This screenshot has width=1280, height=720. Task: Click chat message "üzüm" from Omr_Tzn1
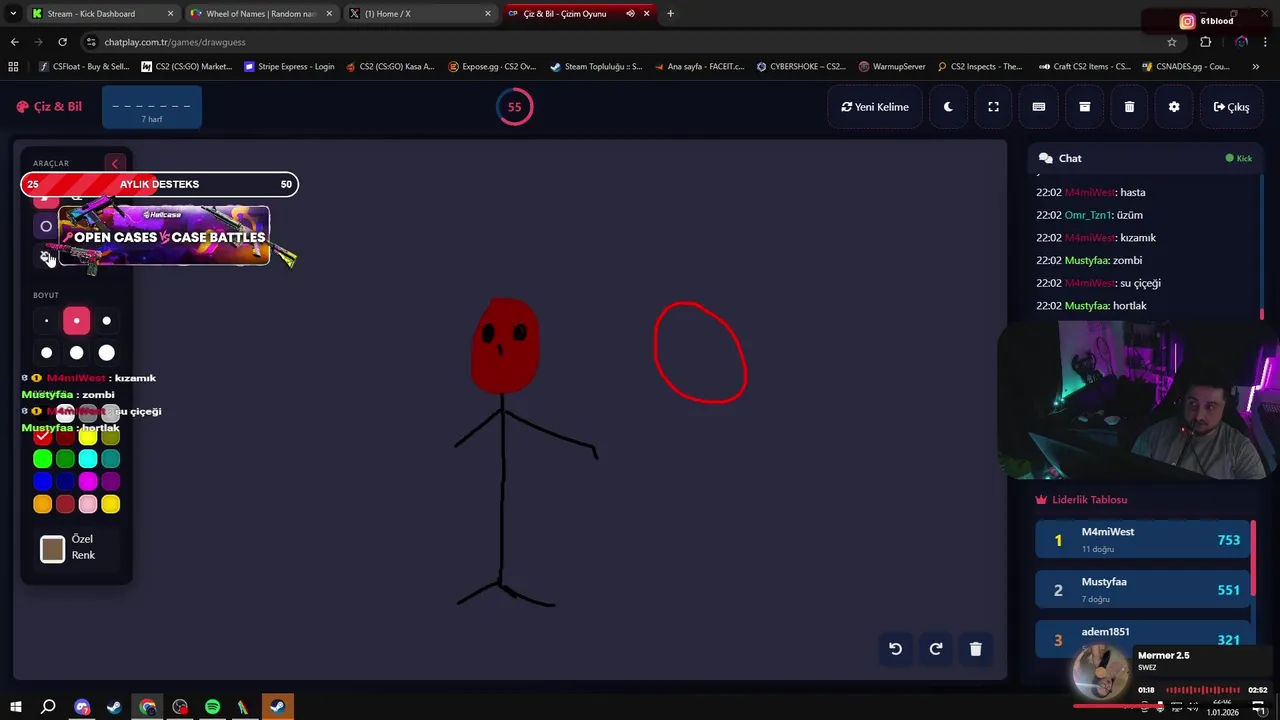click(x=1130, y=215)
